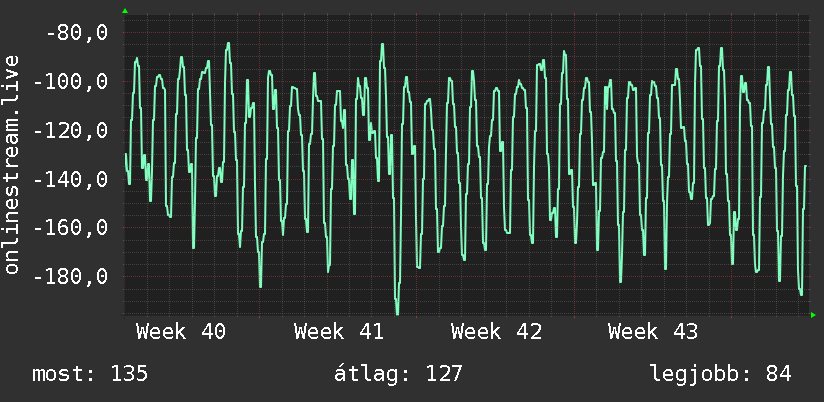Click the 'legjobb: 84' statistic
The image size is (824, 402).
[x=720, y=374]
